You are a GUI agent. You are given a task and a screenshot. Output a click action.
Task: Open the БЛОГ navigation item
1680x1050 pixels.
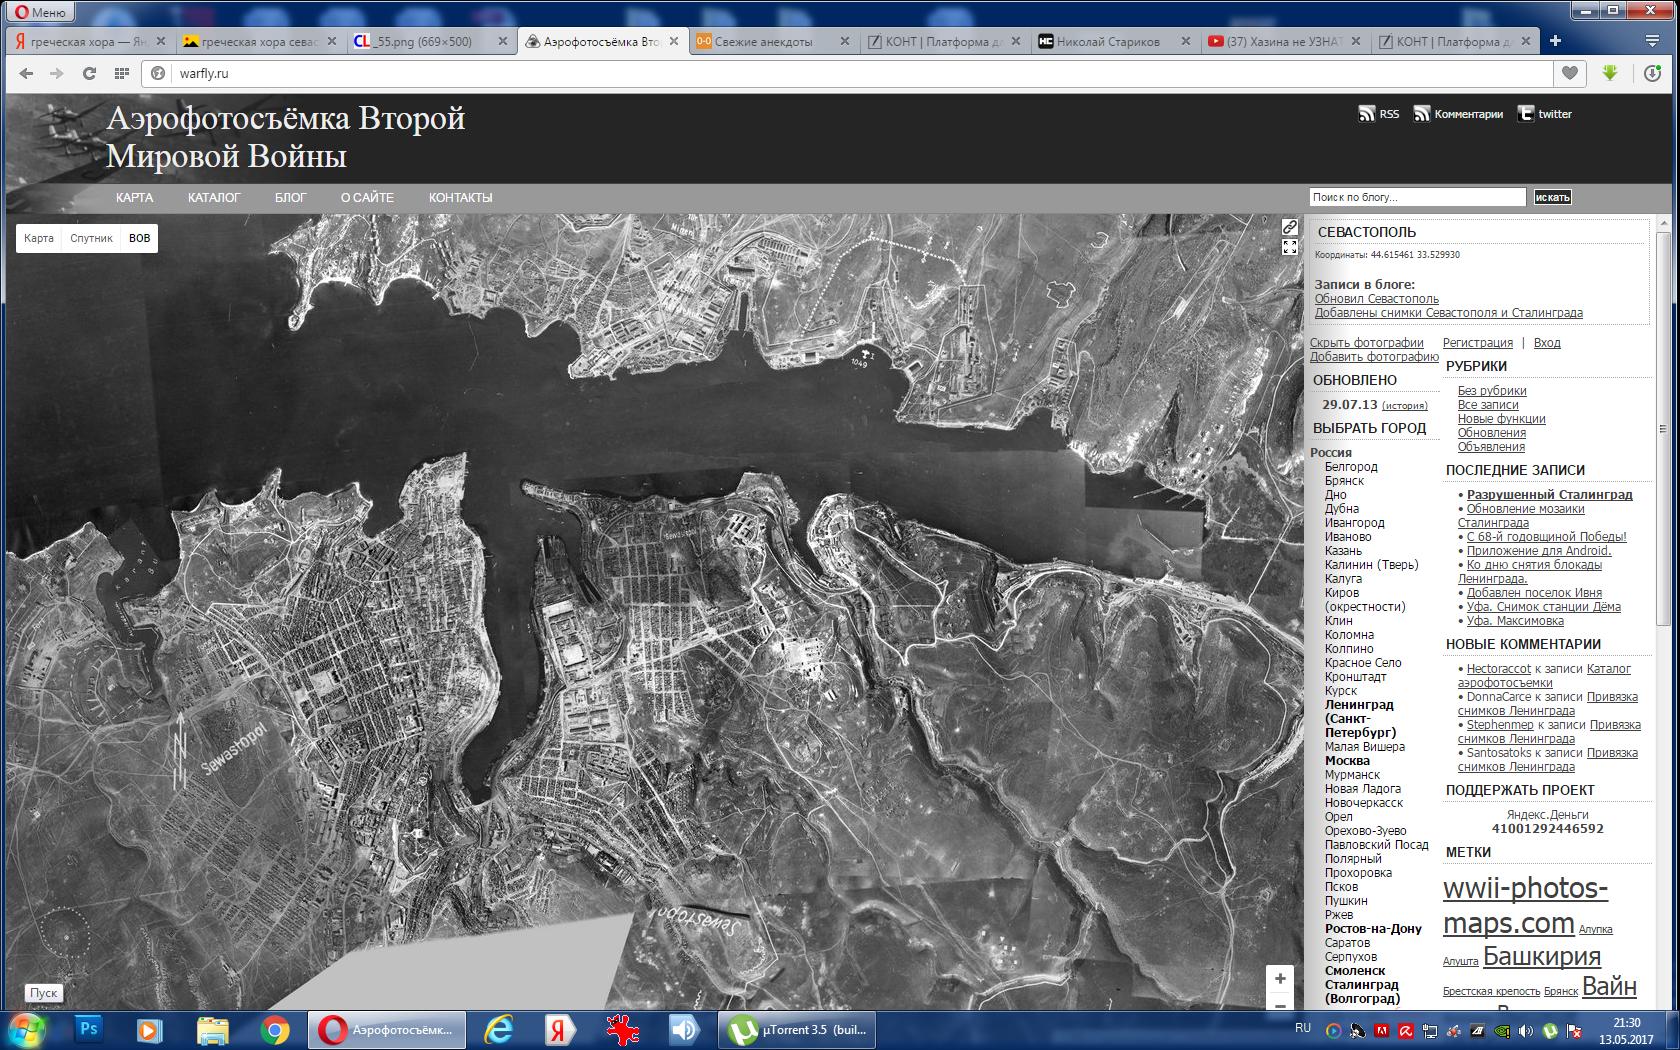pyautogui.click(x=290, y=197)
